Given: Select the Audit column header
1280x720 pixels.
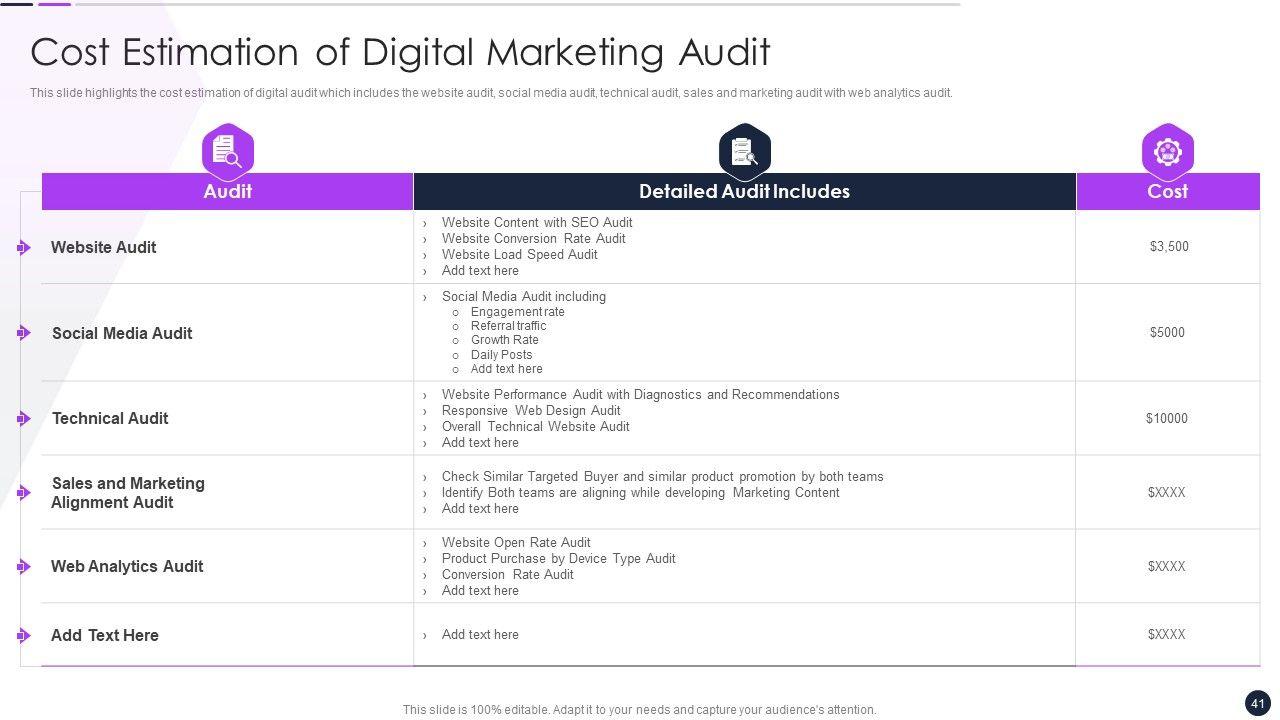Looking at the screenshot, I should (228, 191).
